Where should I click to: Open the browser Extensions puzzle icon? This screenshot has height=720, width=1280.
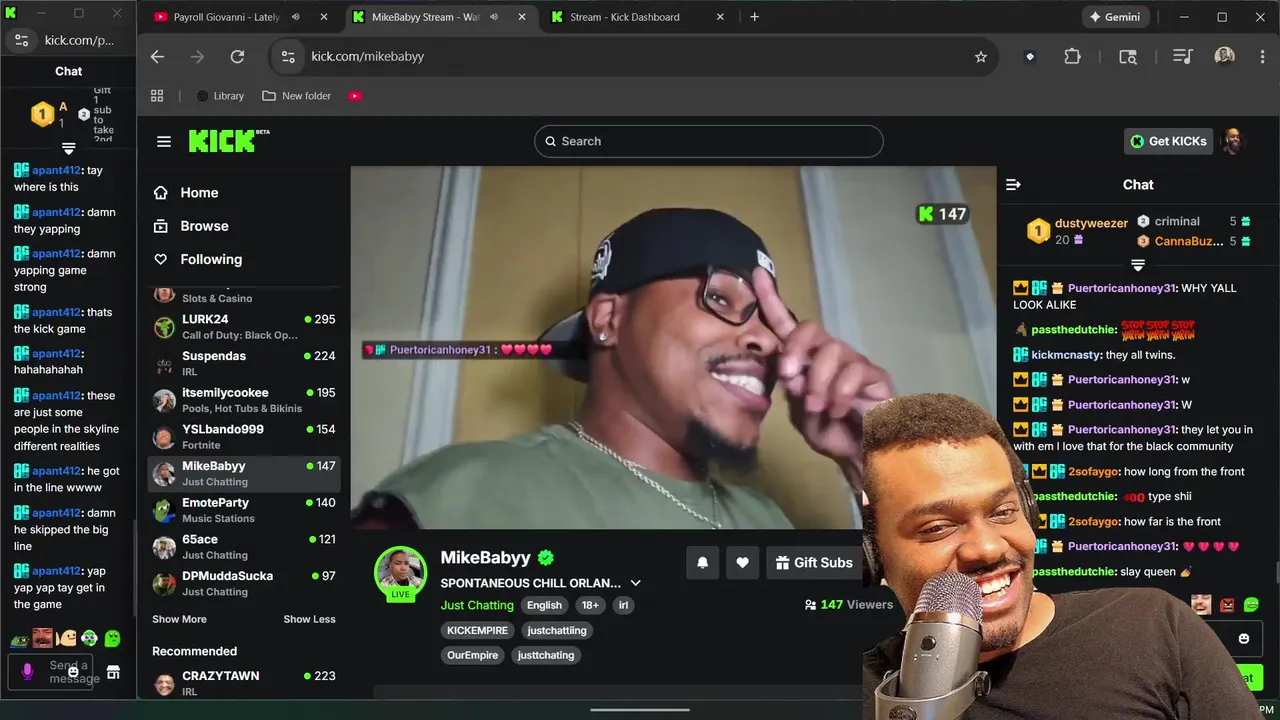(1072, 57)
